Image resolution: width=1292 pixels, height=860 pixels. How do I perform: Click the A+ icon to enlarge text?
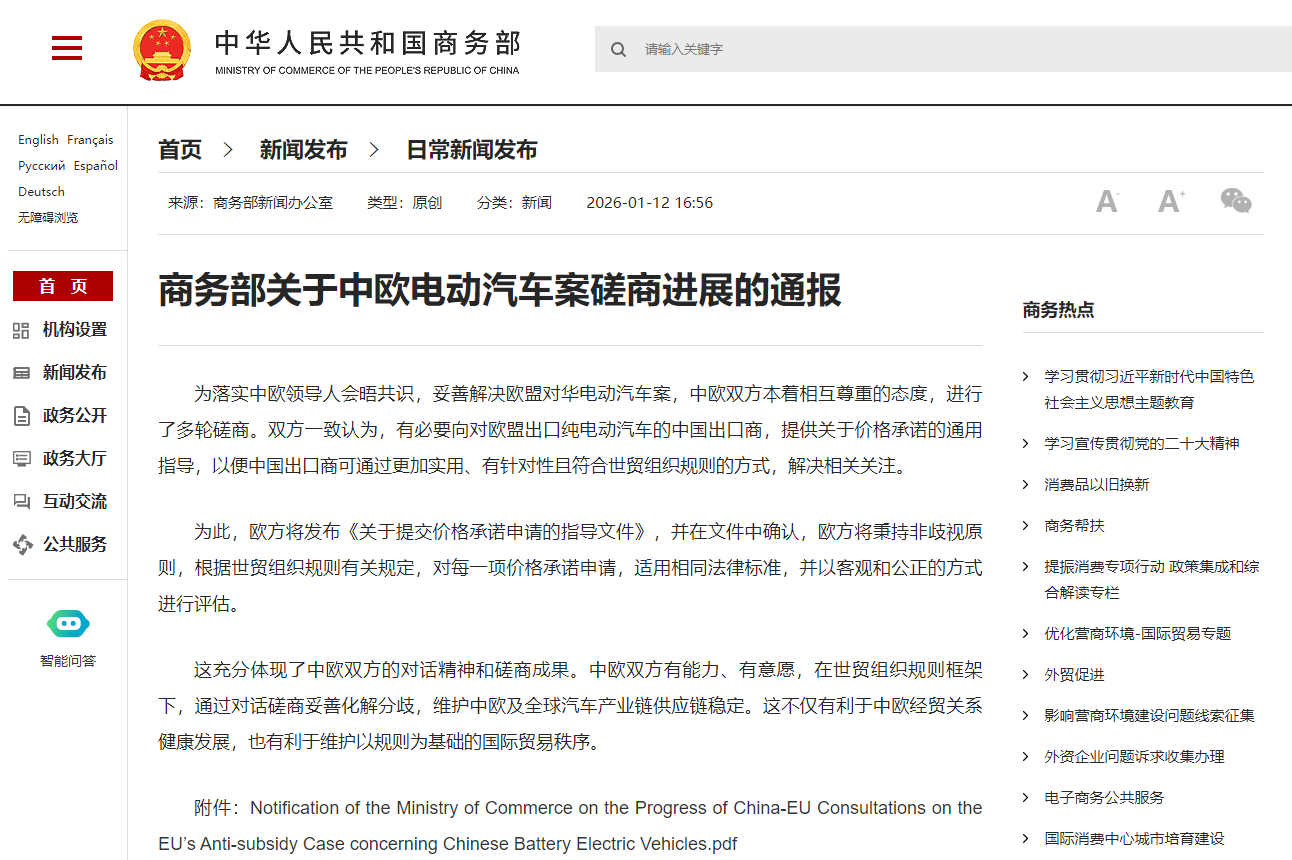(1170, 200)
